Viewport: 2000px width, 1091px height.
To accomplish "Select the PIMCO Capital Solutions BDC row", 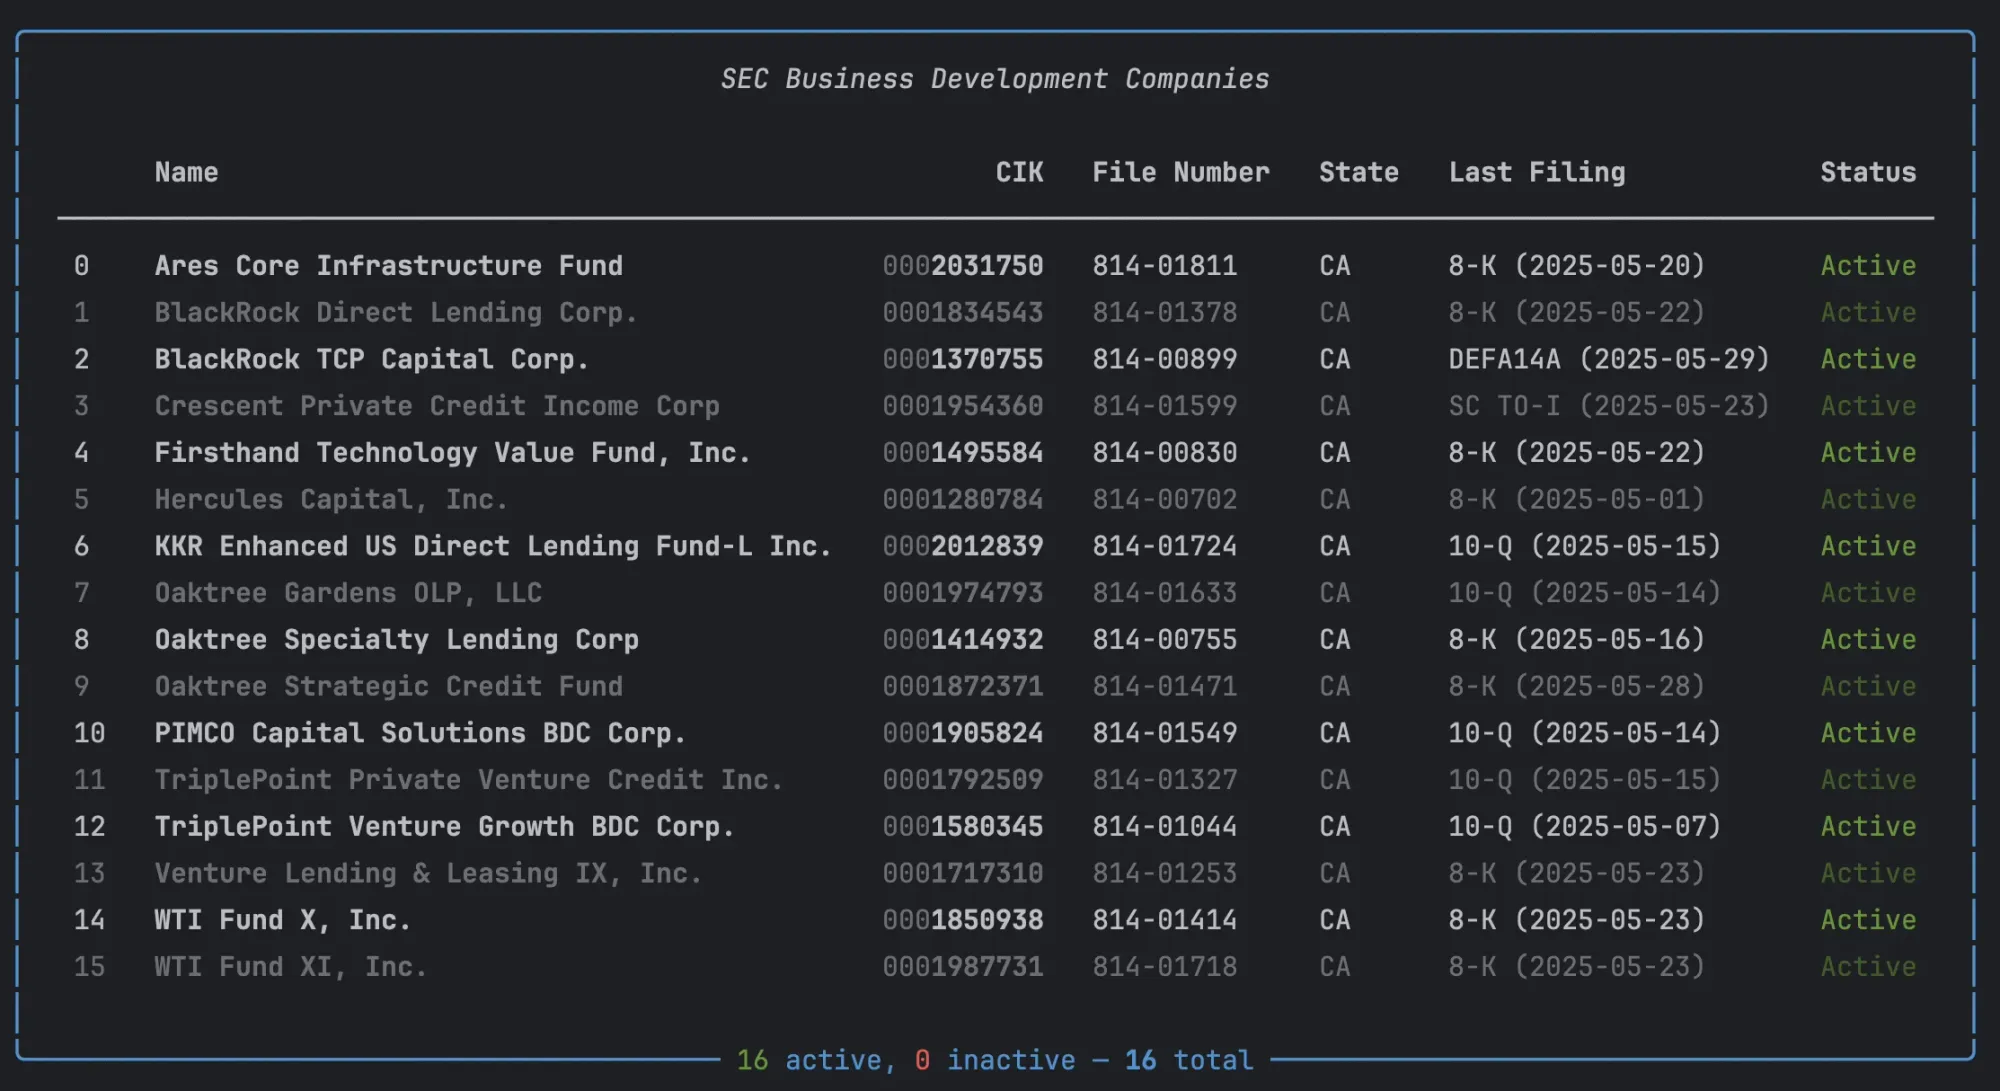I will click(420, 732).
